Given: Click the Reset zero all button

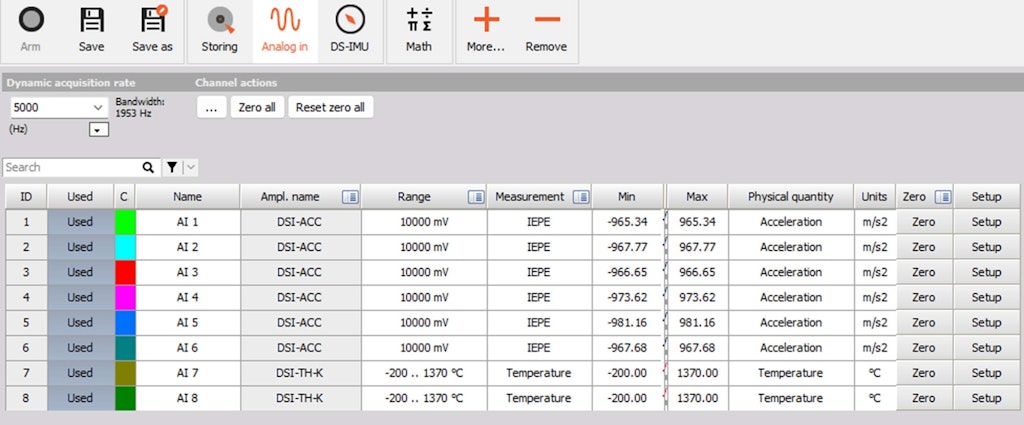Looking at the screenshot, I should [330, 107].
